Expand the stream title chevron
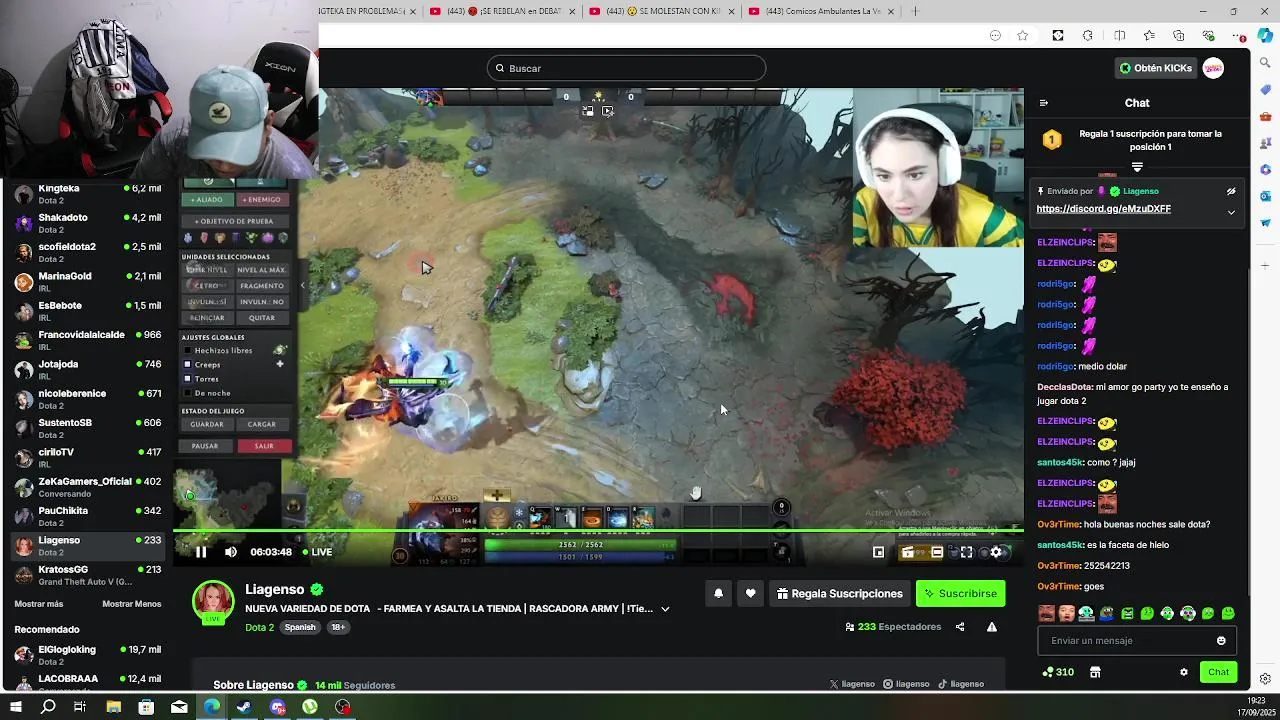 665,609
